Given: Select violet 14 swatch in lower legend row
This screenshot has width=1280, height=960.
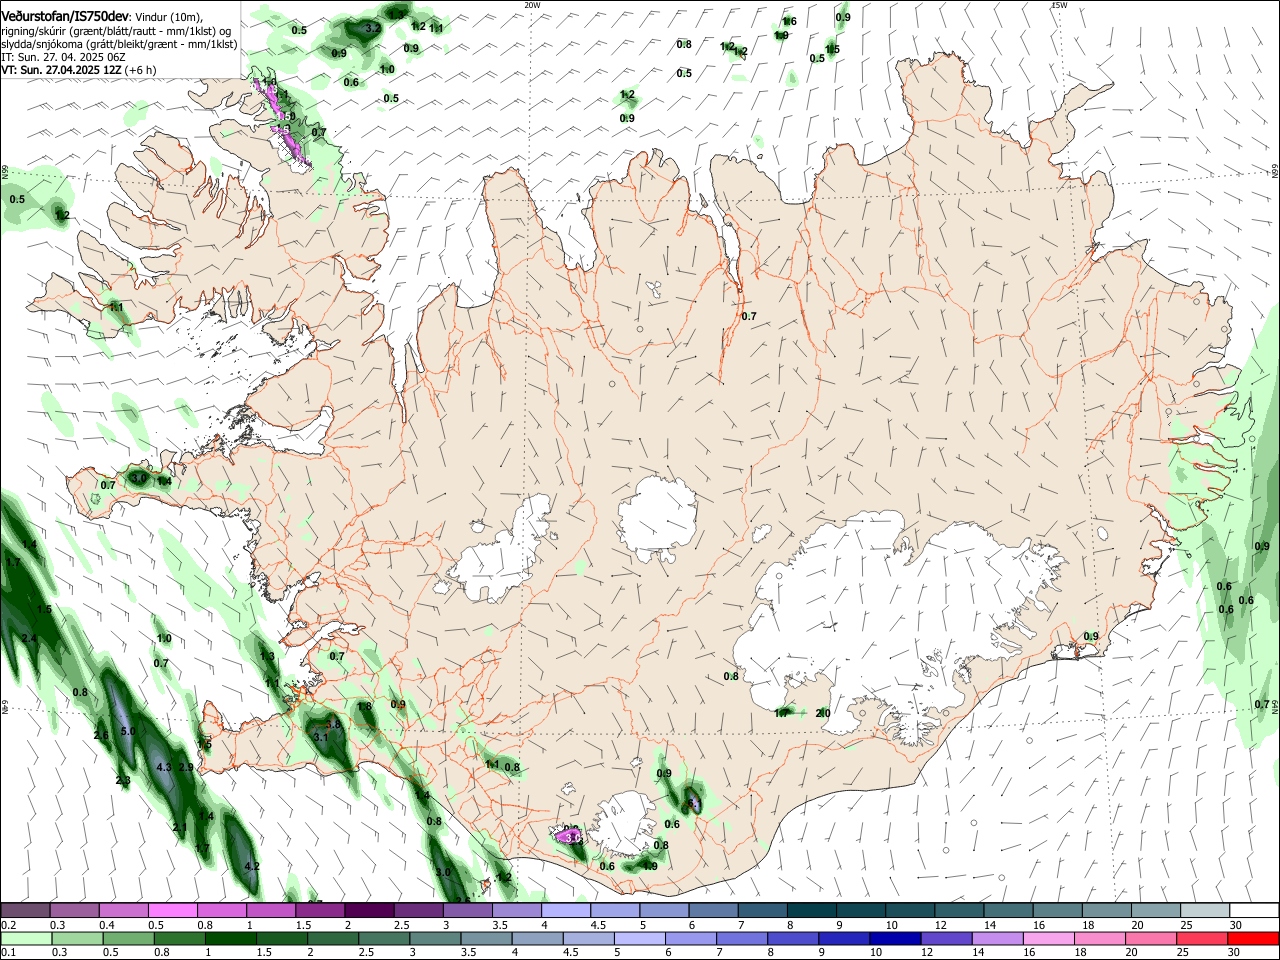Looking at the screenshot, I should click(996, 938).
